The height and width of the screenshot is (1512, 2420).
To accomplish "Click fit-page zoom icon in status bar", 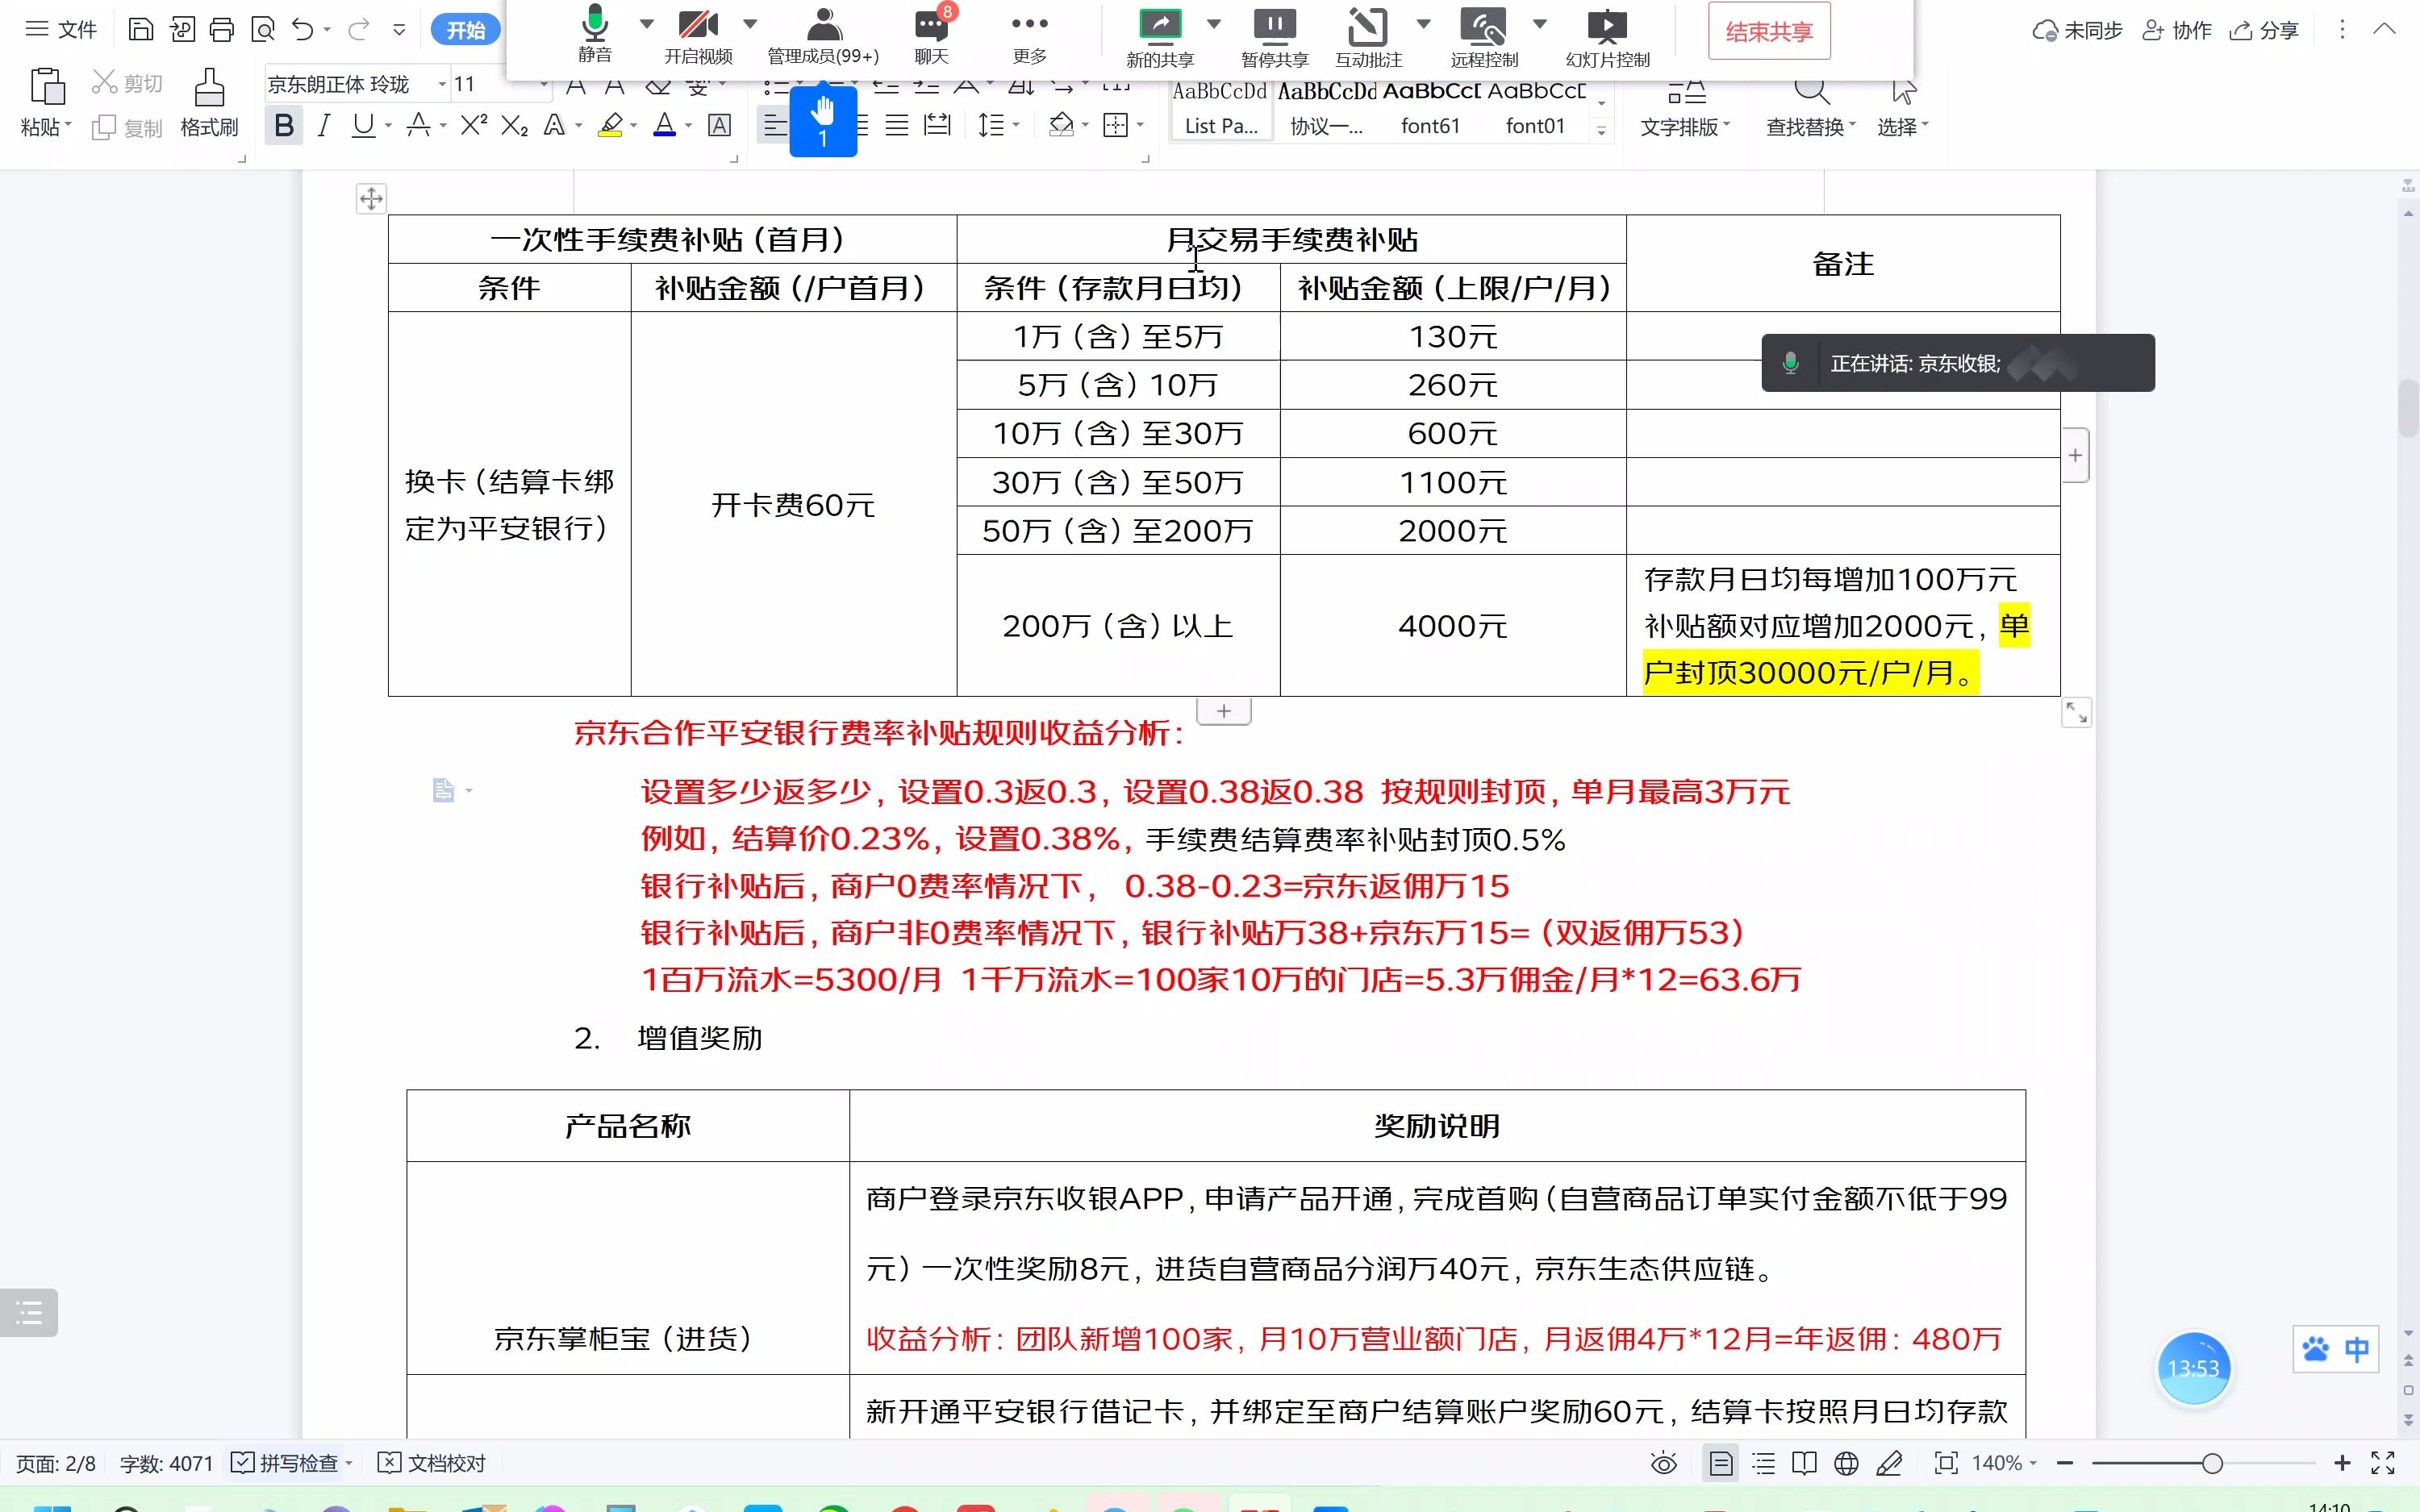I will coord(1946,1463).
